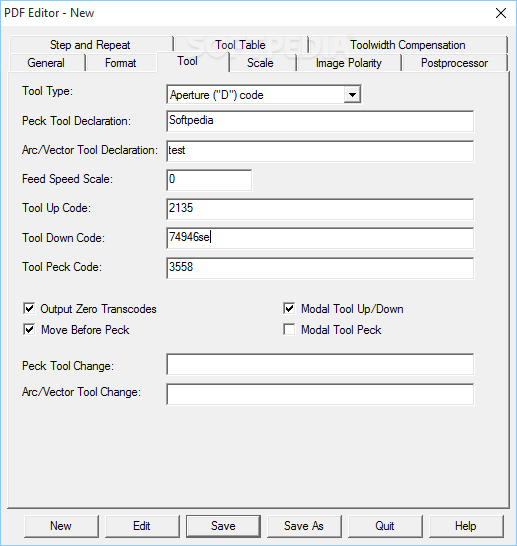Click the Tool Down Code field
The height and width of the screenshot is (546, 517).
[x=320, y=238]
